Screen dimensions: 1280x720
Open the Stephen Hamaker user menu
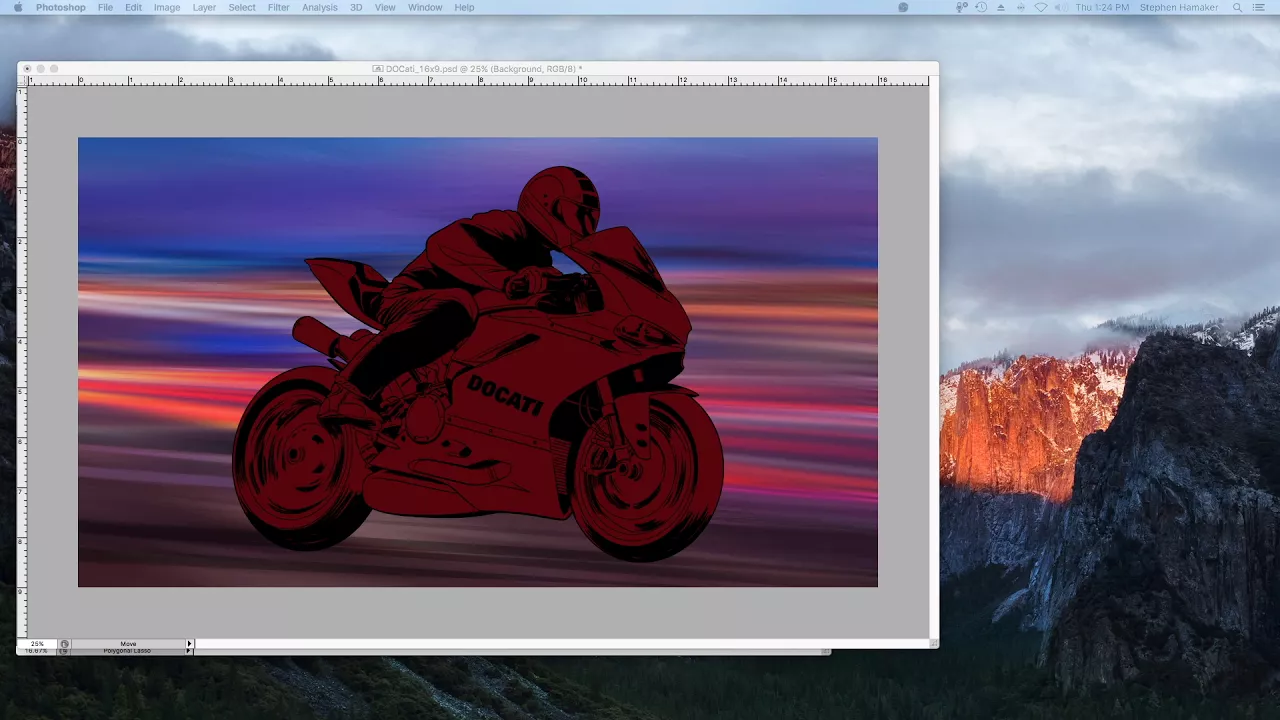(x=1179, y=7)
